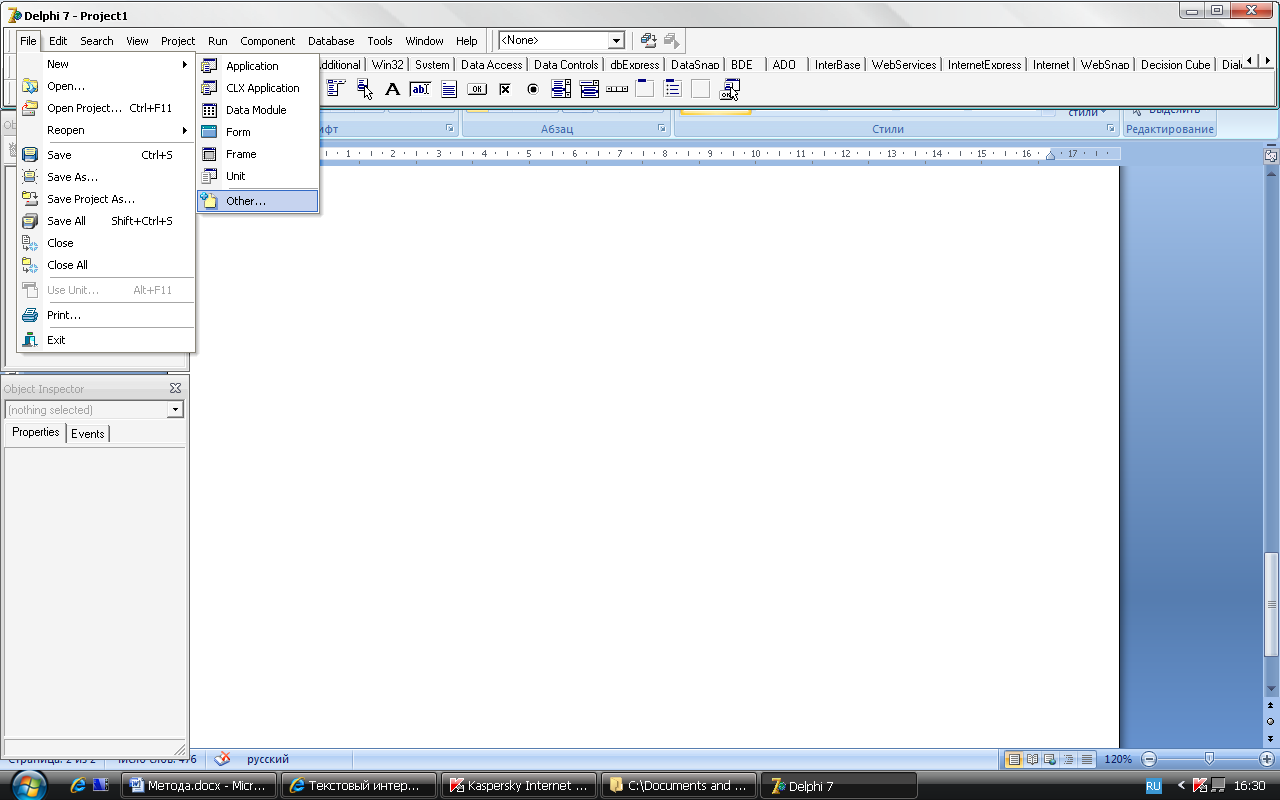
Task: Select the Panel component icon
Action: 700,89
